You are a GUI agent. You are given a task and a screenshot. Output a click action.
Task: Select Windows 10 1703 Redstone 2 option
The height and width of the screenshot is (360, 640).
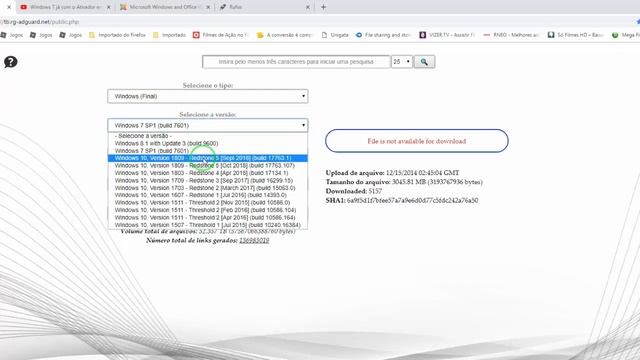pyautogui.click(x=208, y=188)
